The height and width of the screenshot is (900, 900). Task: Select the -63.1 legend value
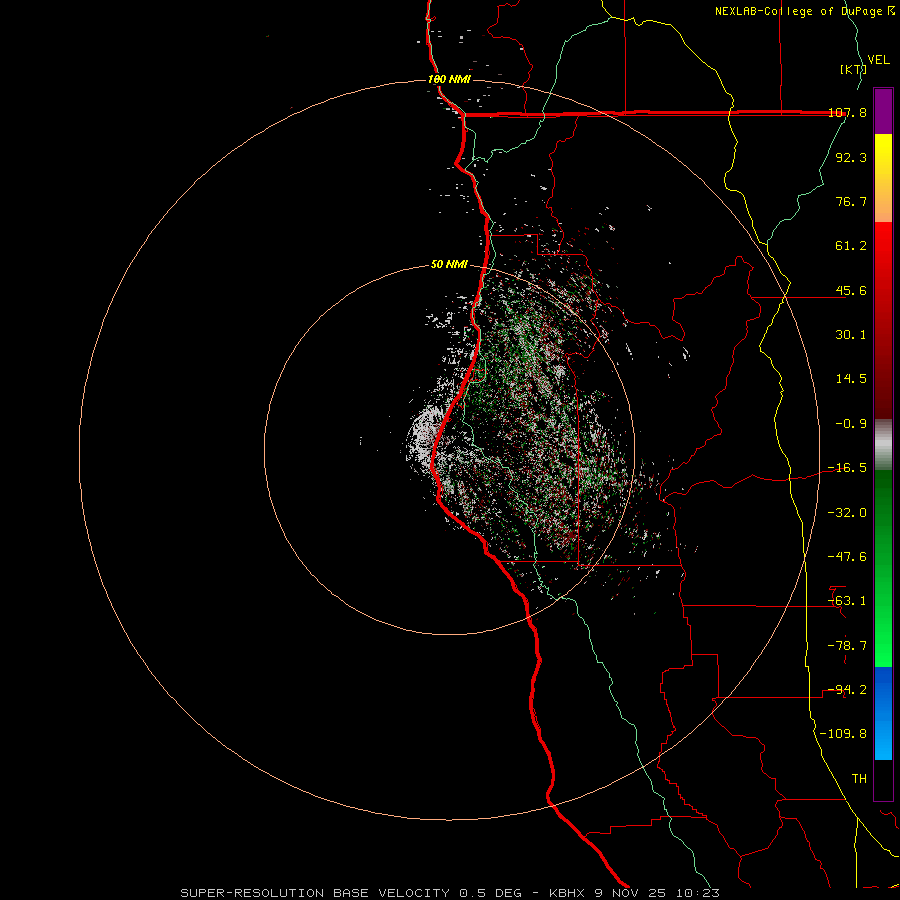(847, 601)
